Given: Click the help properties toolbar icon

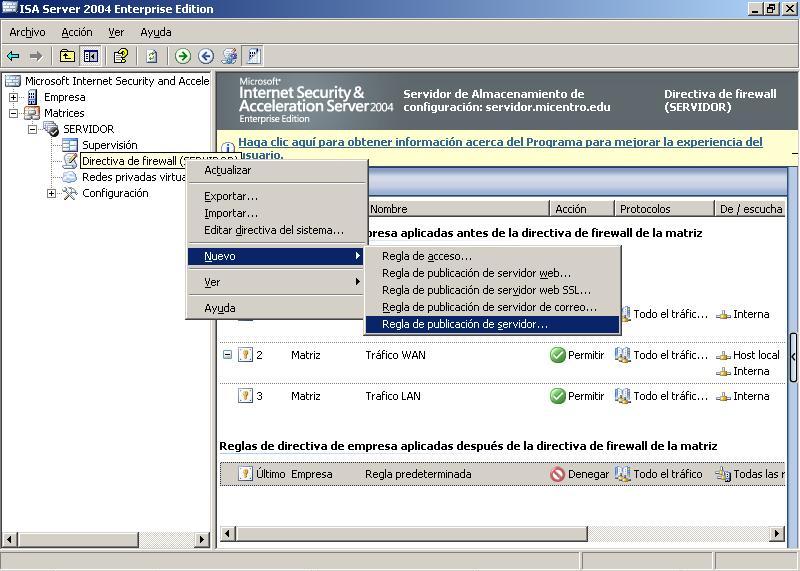Looking at the screenshot, I should coord(121,56).
